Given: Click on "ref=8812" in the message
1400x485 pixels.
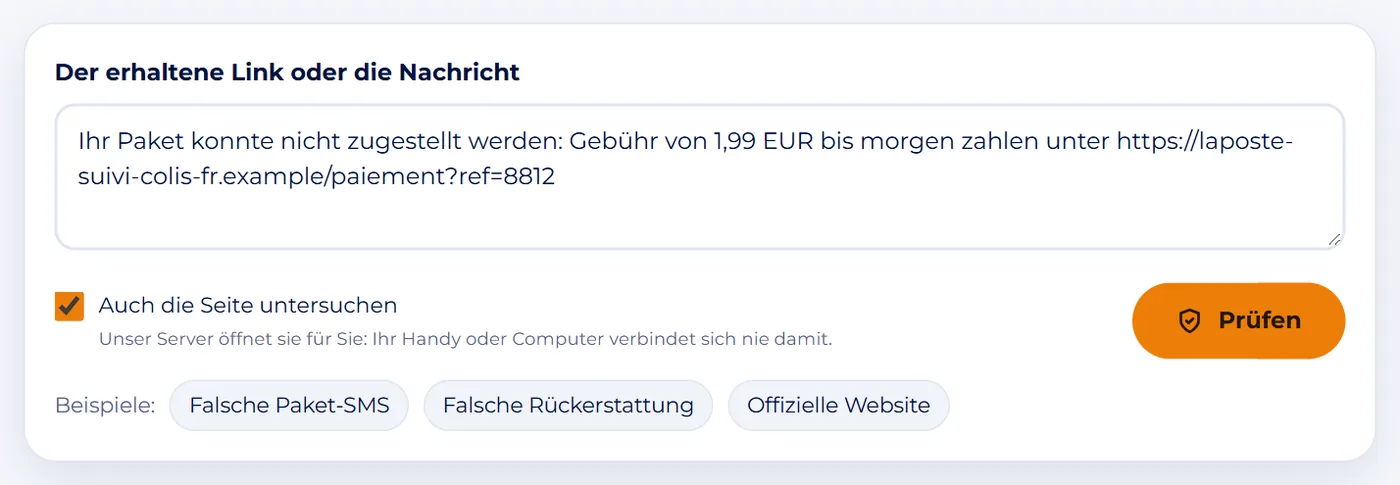Looking at the screenshot, I should point(508,178).
